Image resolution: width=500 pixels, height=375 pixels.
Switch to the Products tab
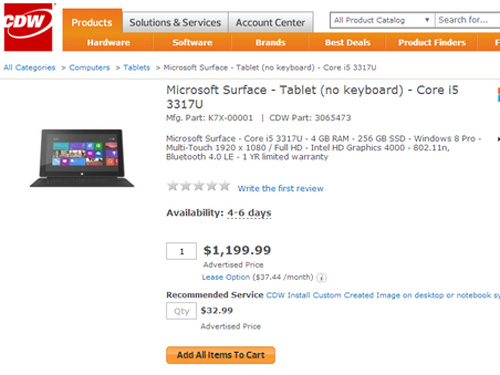tap(92, 22)
